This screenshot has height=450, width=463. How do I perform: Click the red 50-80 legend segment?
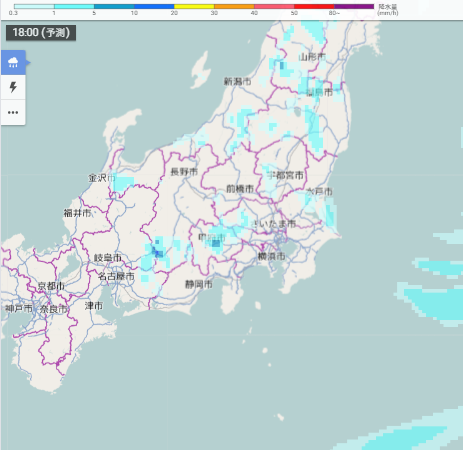click(x=314, y=6)
